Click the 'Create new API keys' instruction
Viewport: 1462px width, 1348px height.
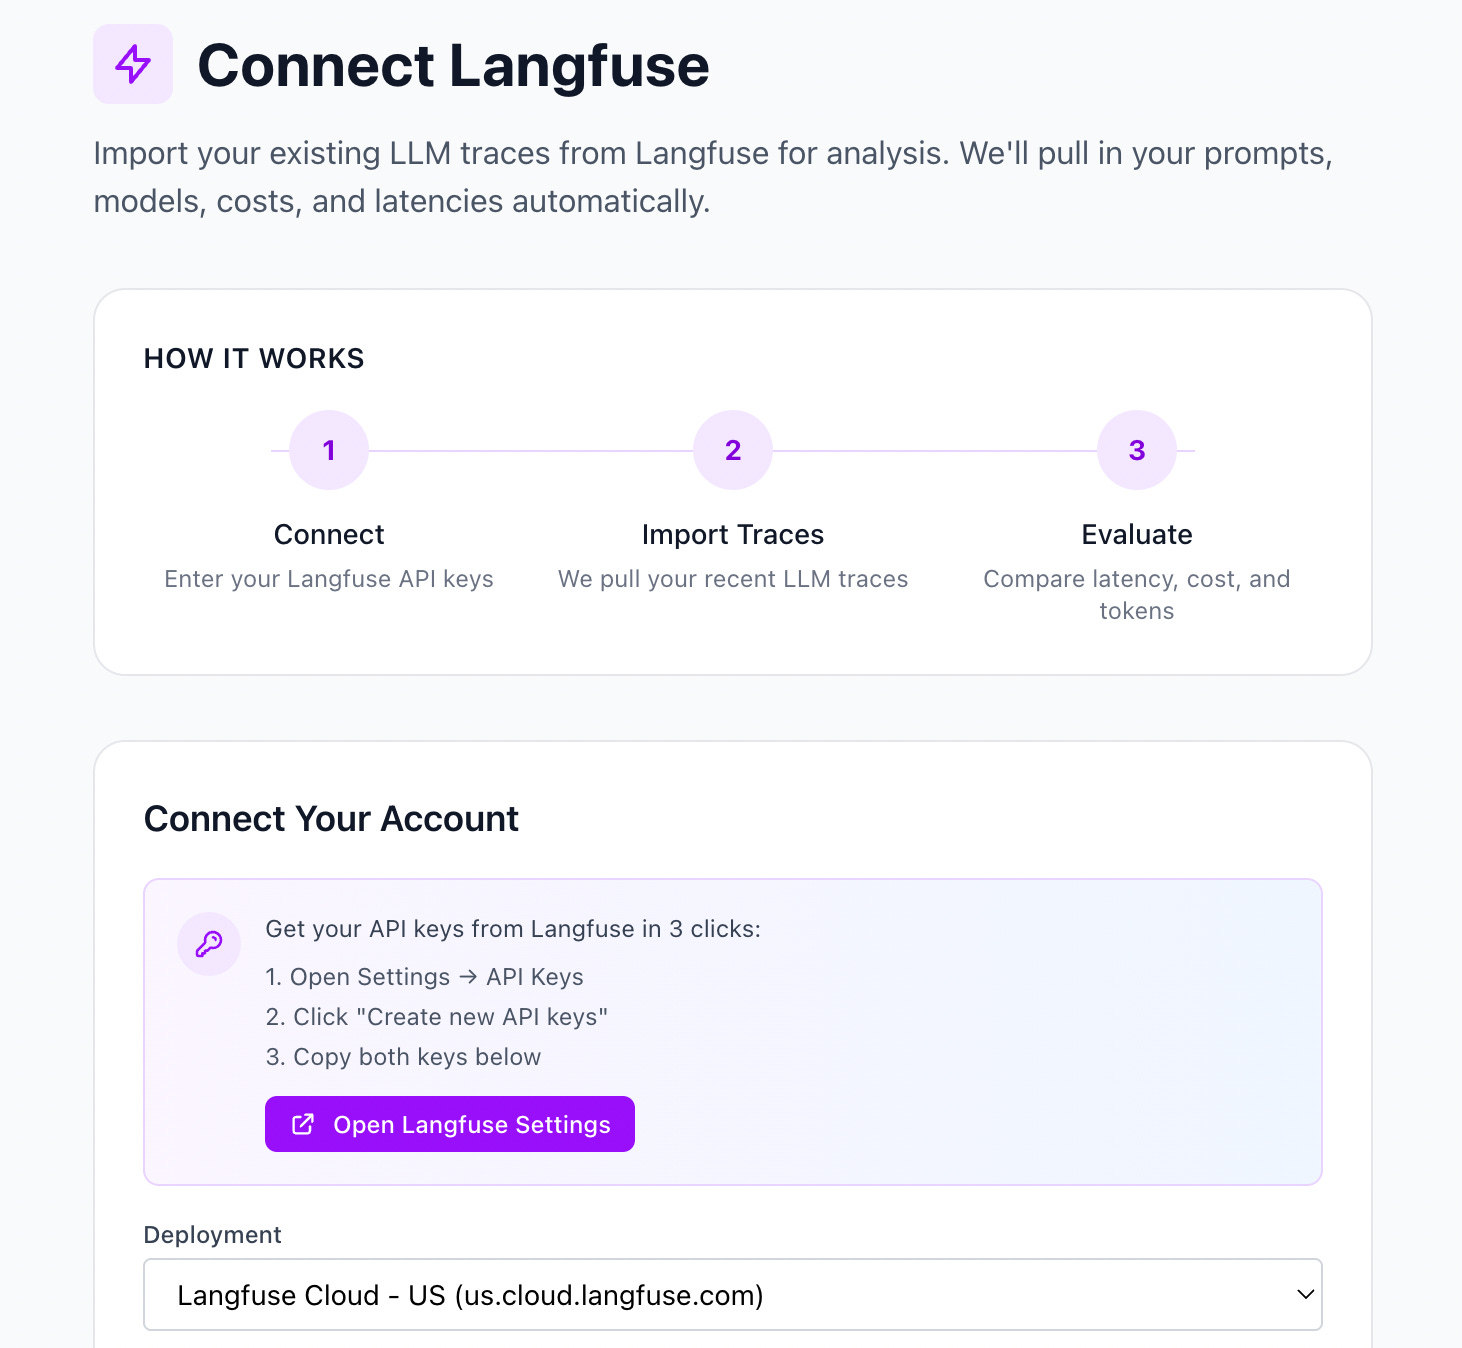437,1017
